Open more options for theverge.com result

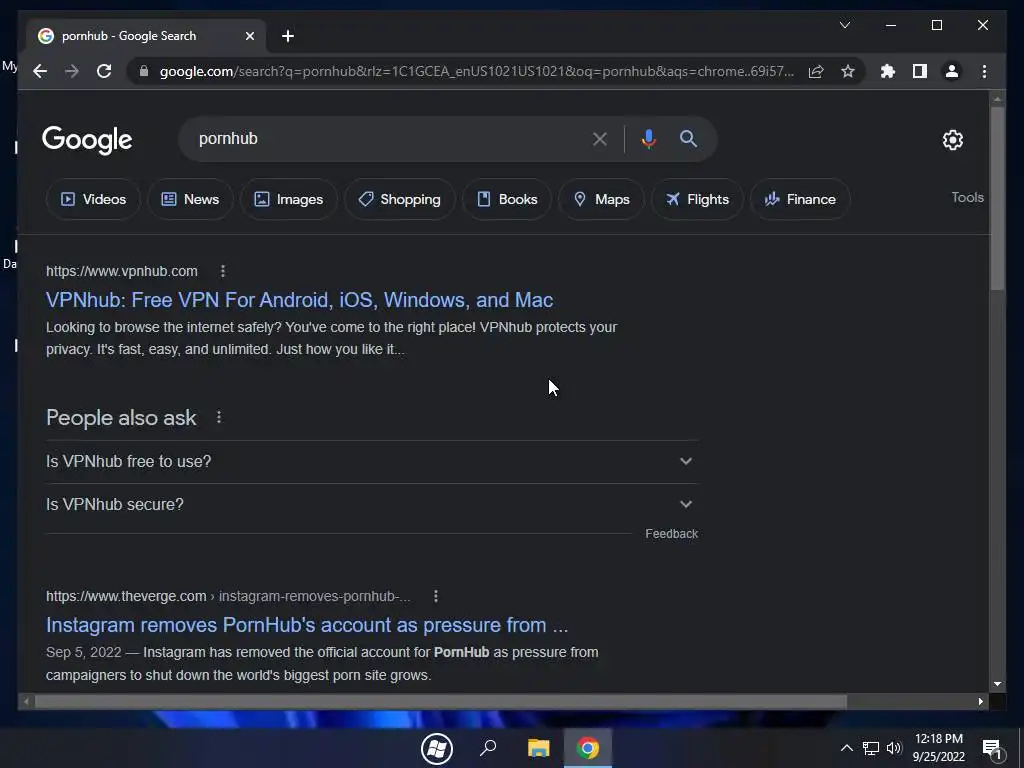(436, 596)
